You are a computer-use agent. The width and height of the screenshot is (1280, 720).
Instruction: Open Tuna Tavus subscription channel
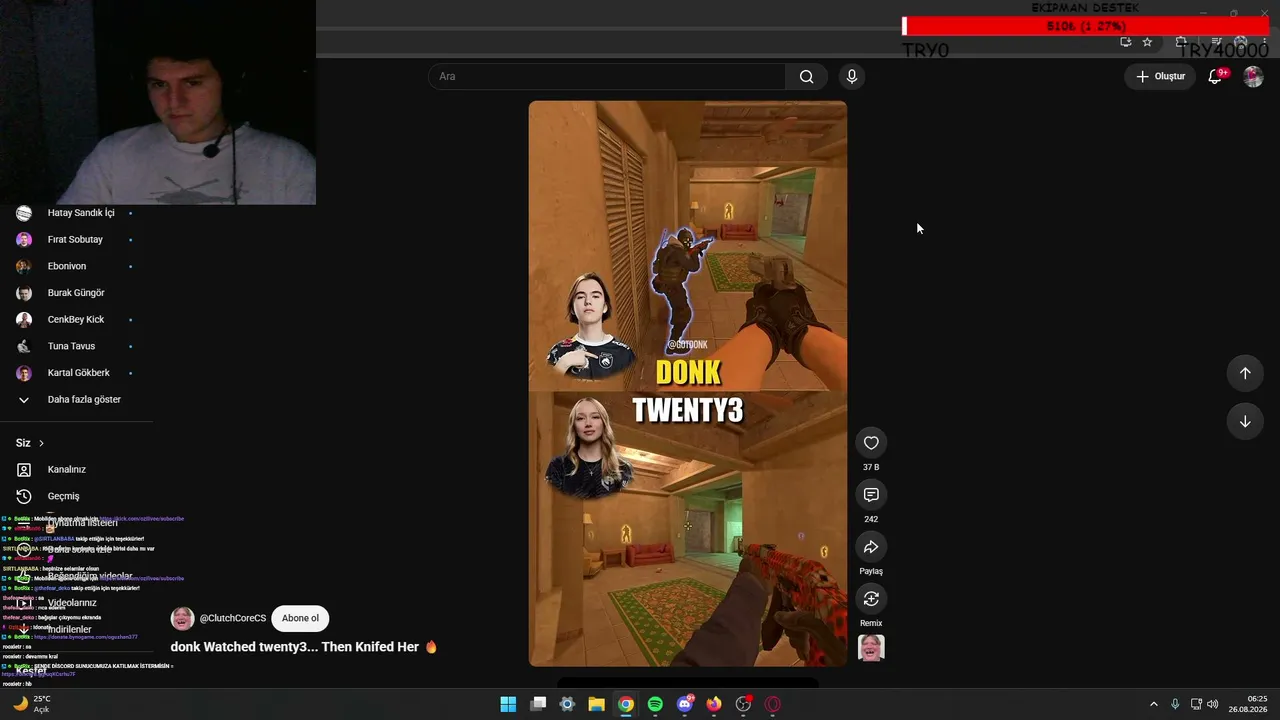76,346
